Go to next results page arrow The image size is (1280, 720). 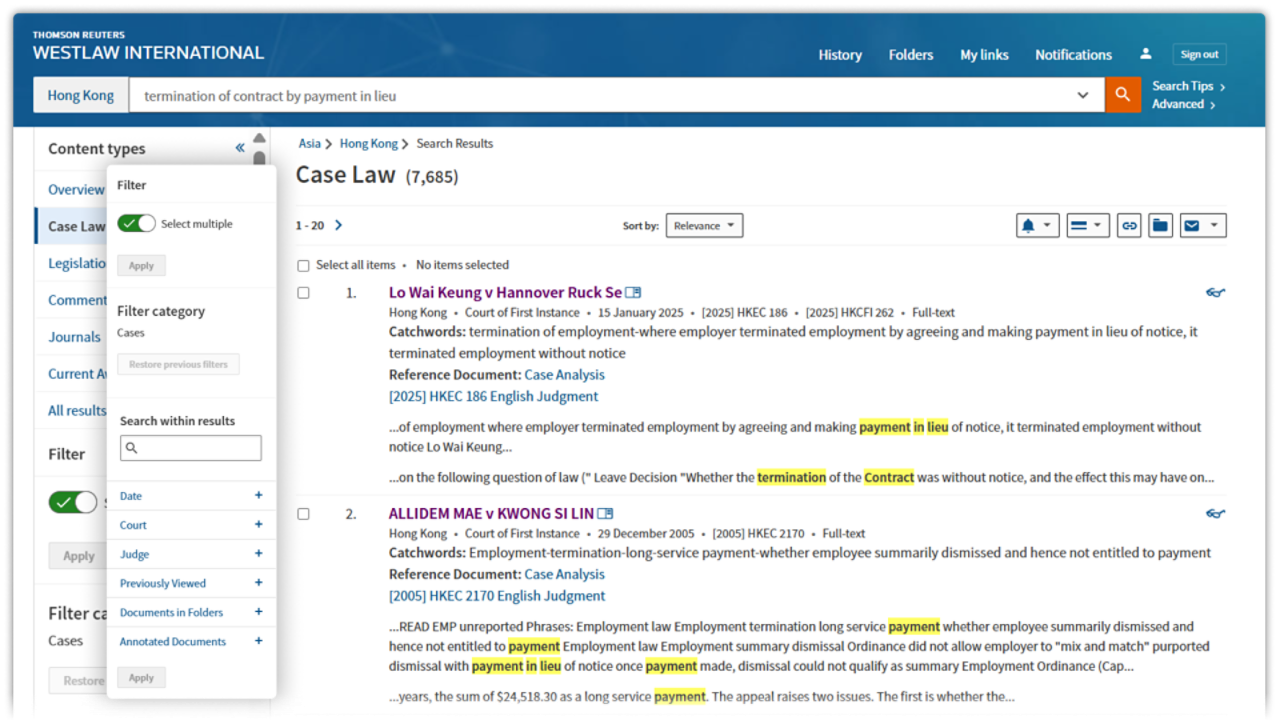pos(338,225)
